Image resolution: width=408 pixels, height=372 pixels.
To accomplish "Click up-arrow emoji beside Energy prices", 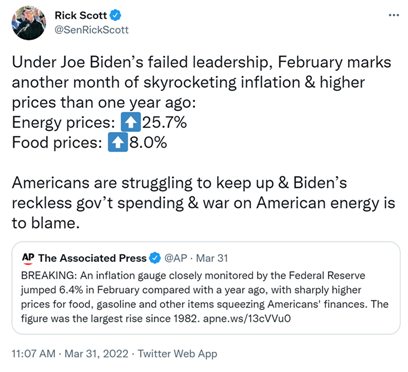I will click(x=131, y=122).
